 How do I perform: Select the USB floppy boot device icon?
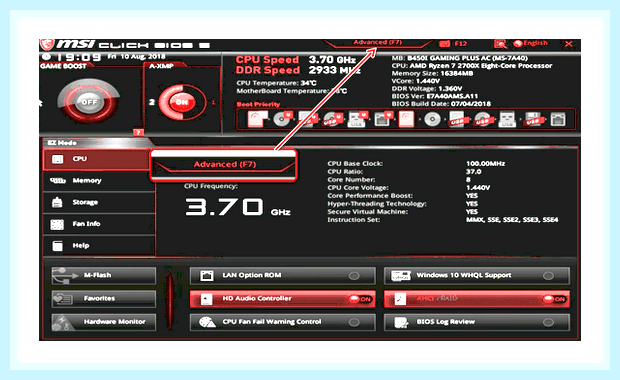pyautogui.click(x=533, y=119)
